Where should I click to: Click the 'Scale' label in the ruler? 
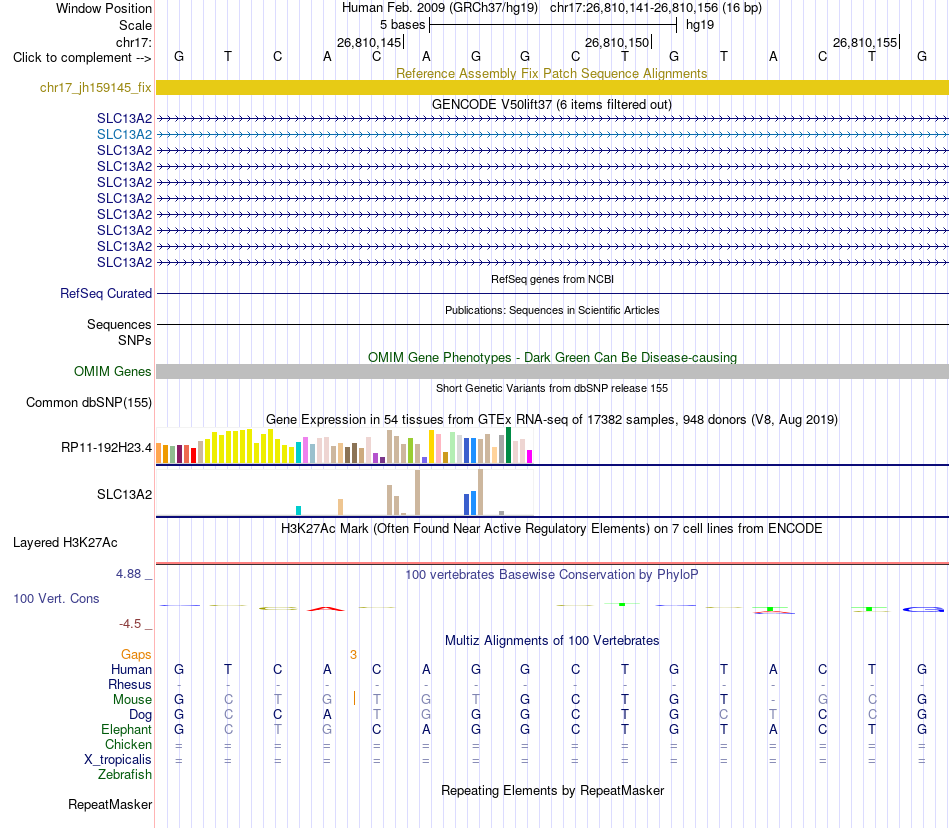tap(135, 25)
